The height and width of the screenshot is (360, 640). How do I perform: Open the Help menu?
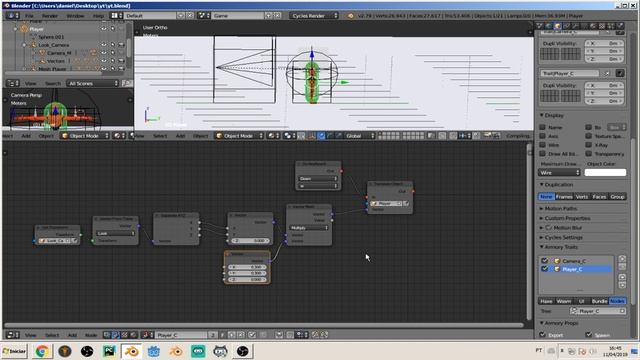click(x=98, y=16)
